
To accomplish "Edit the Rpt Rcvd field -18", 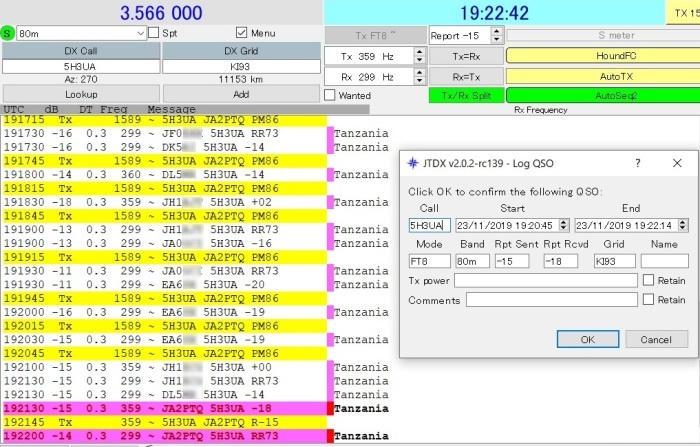I will (x=560, y=261).
